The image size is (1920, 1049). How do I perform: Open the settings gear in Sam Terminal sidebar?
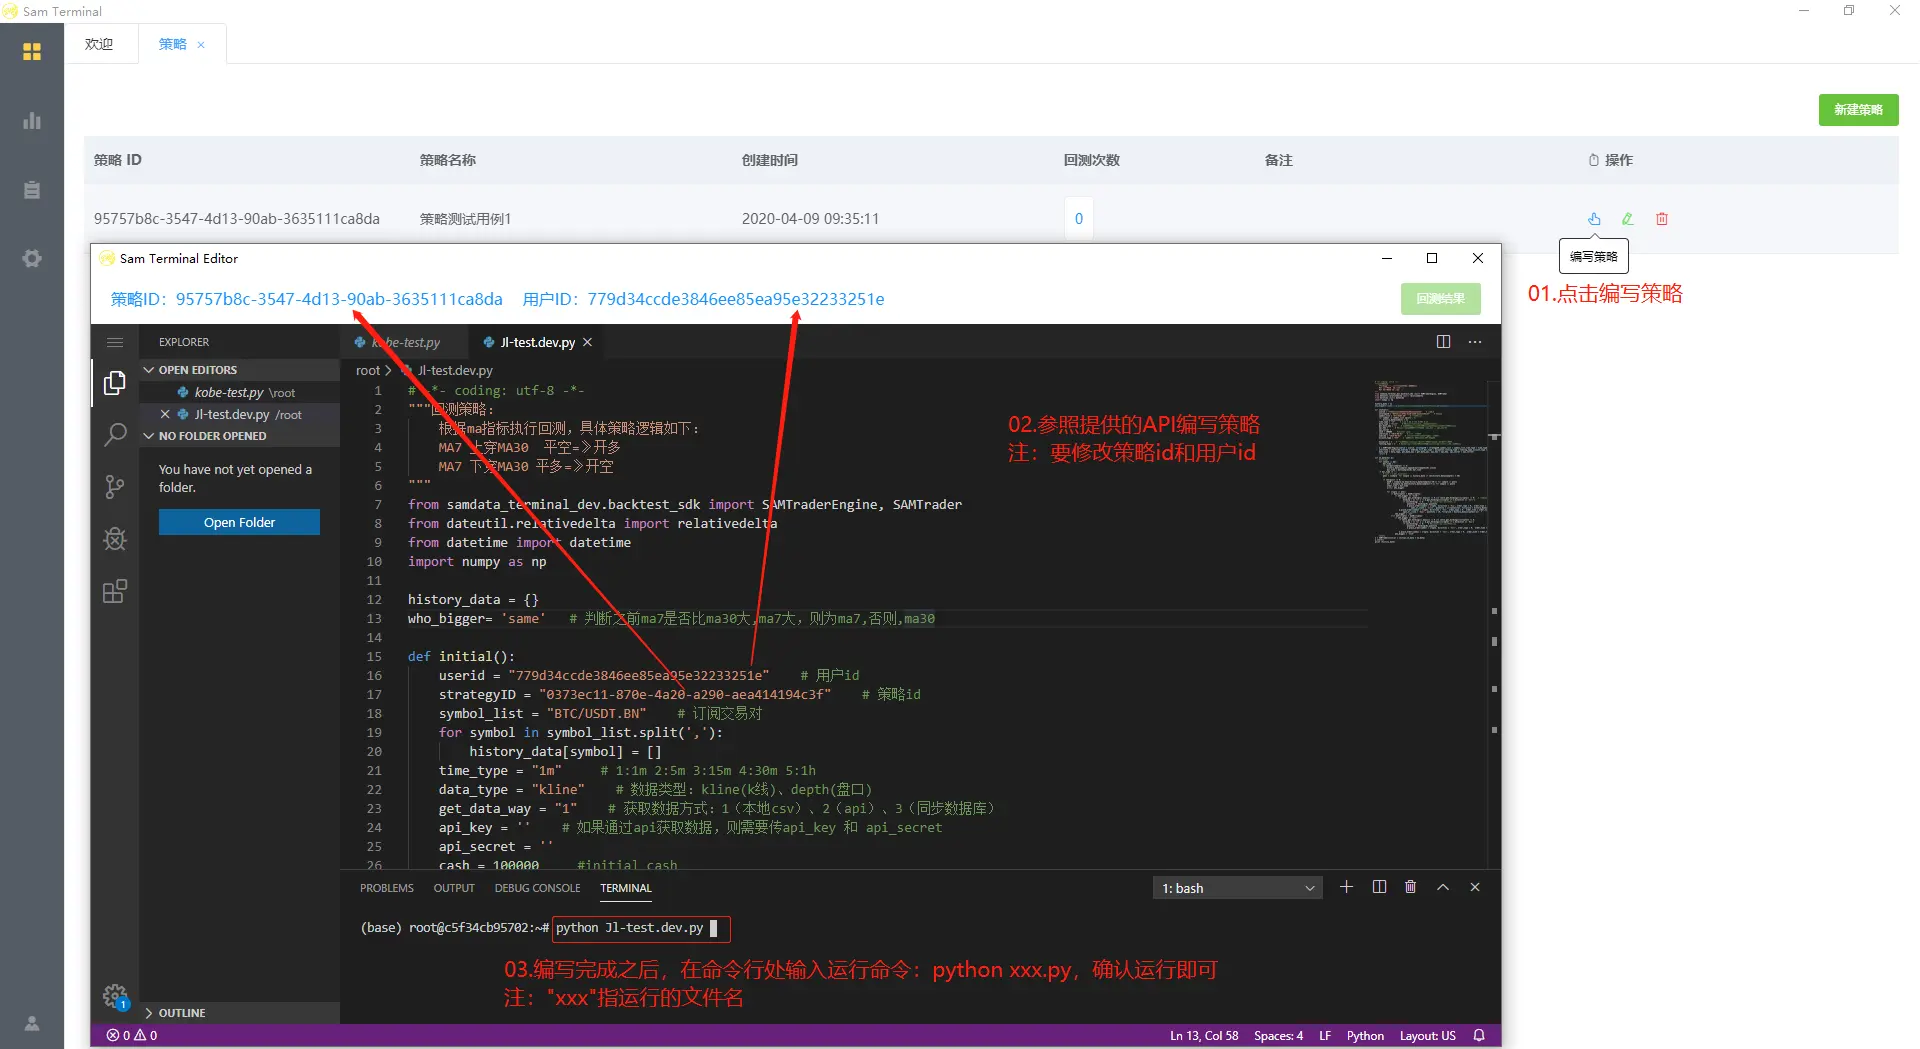pyautogui.click(x=32, y=258)
